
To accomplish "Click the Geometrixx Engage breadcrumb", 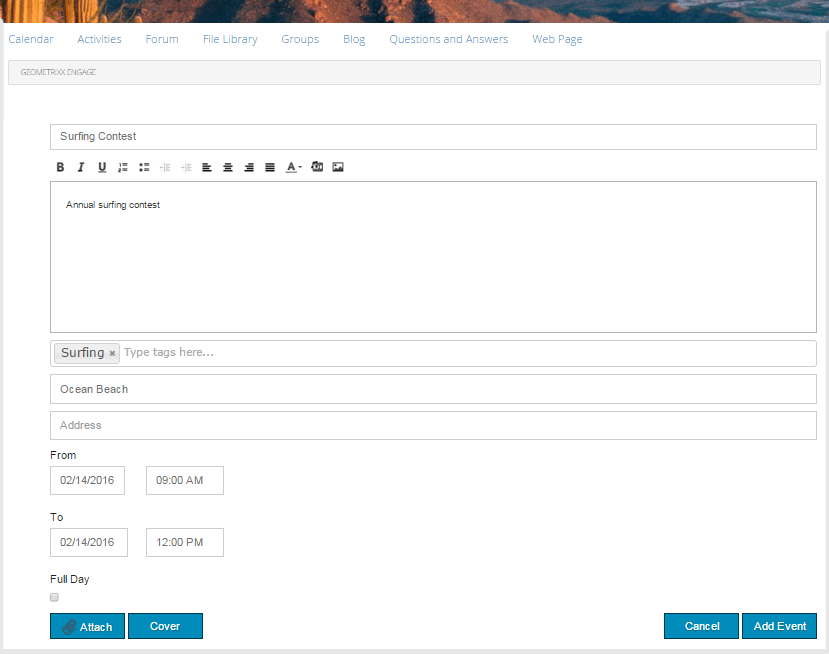I will point(58,72).
